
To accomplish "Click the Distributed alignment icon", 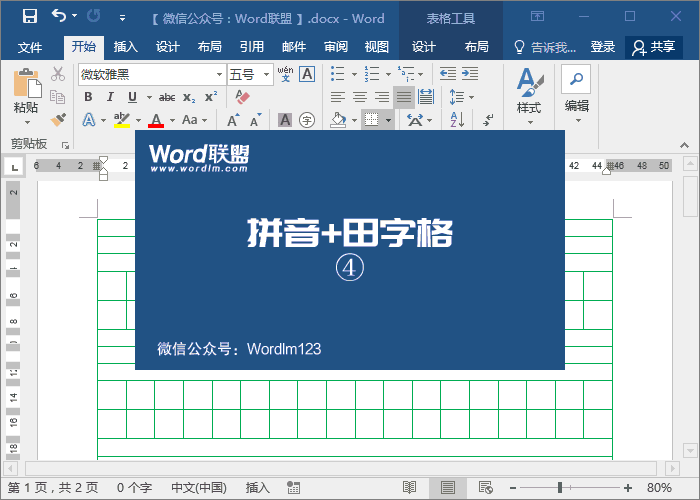I will pyautogui.click(x=426, y=97).
